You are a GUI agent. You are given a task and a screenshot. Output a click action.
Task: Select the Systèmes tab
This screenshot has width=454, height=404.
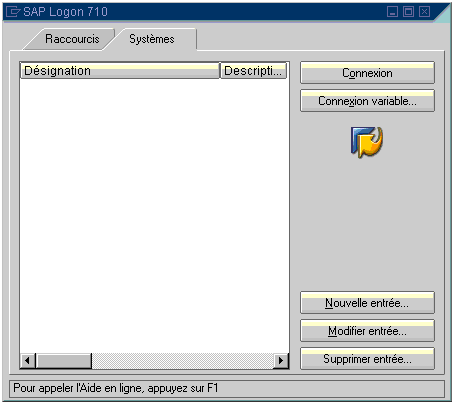tap(152, 39)
